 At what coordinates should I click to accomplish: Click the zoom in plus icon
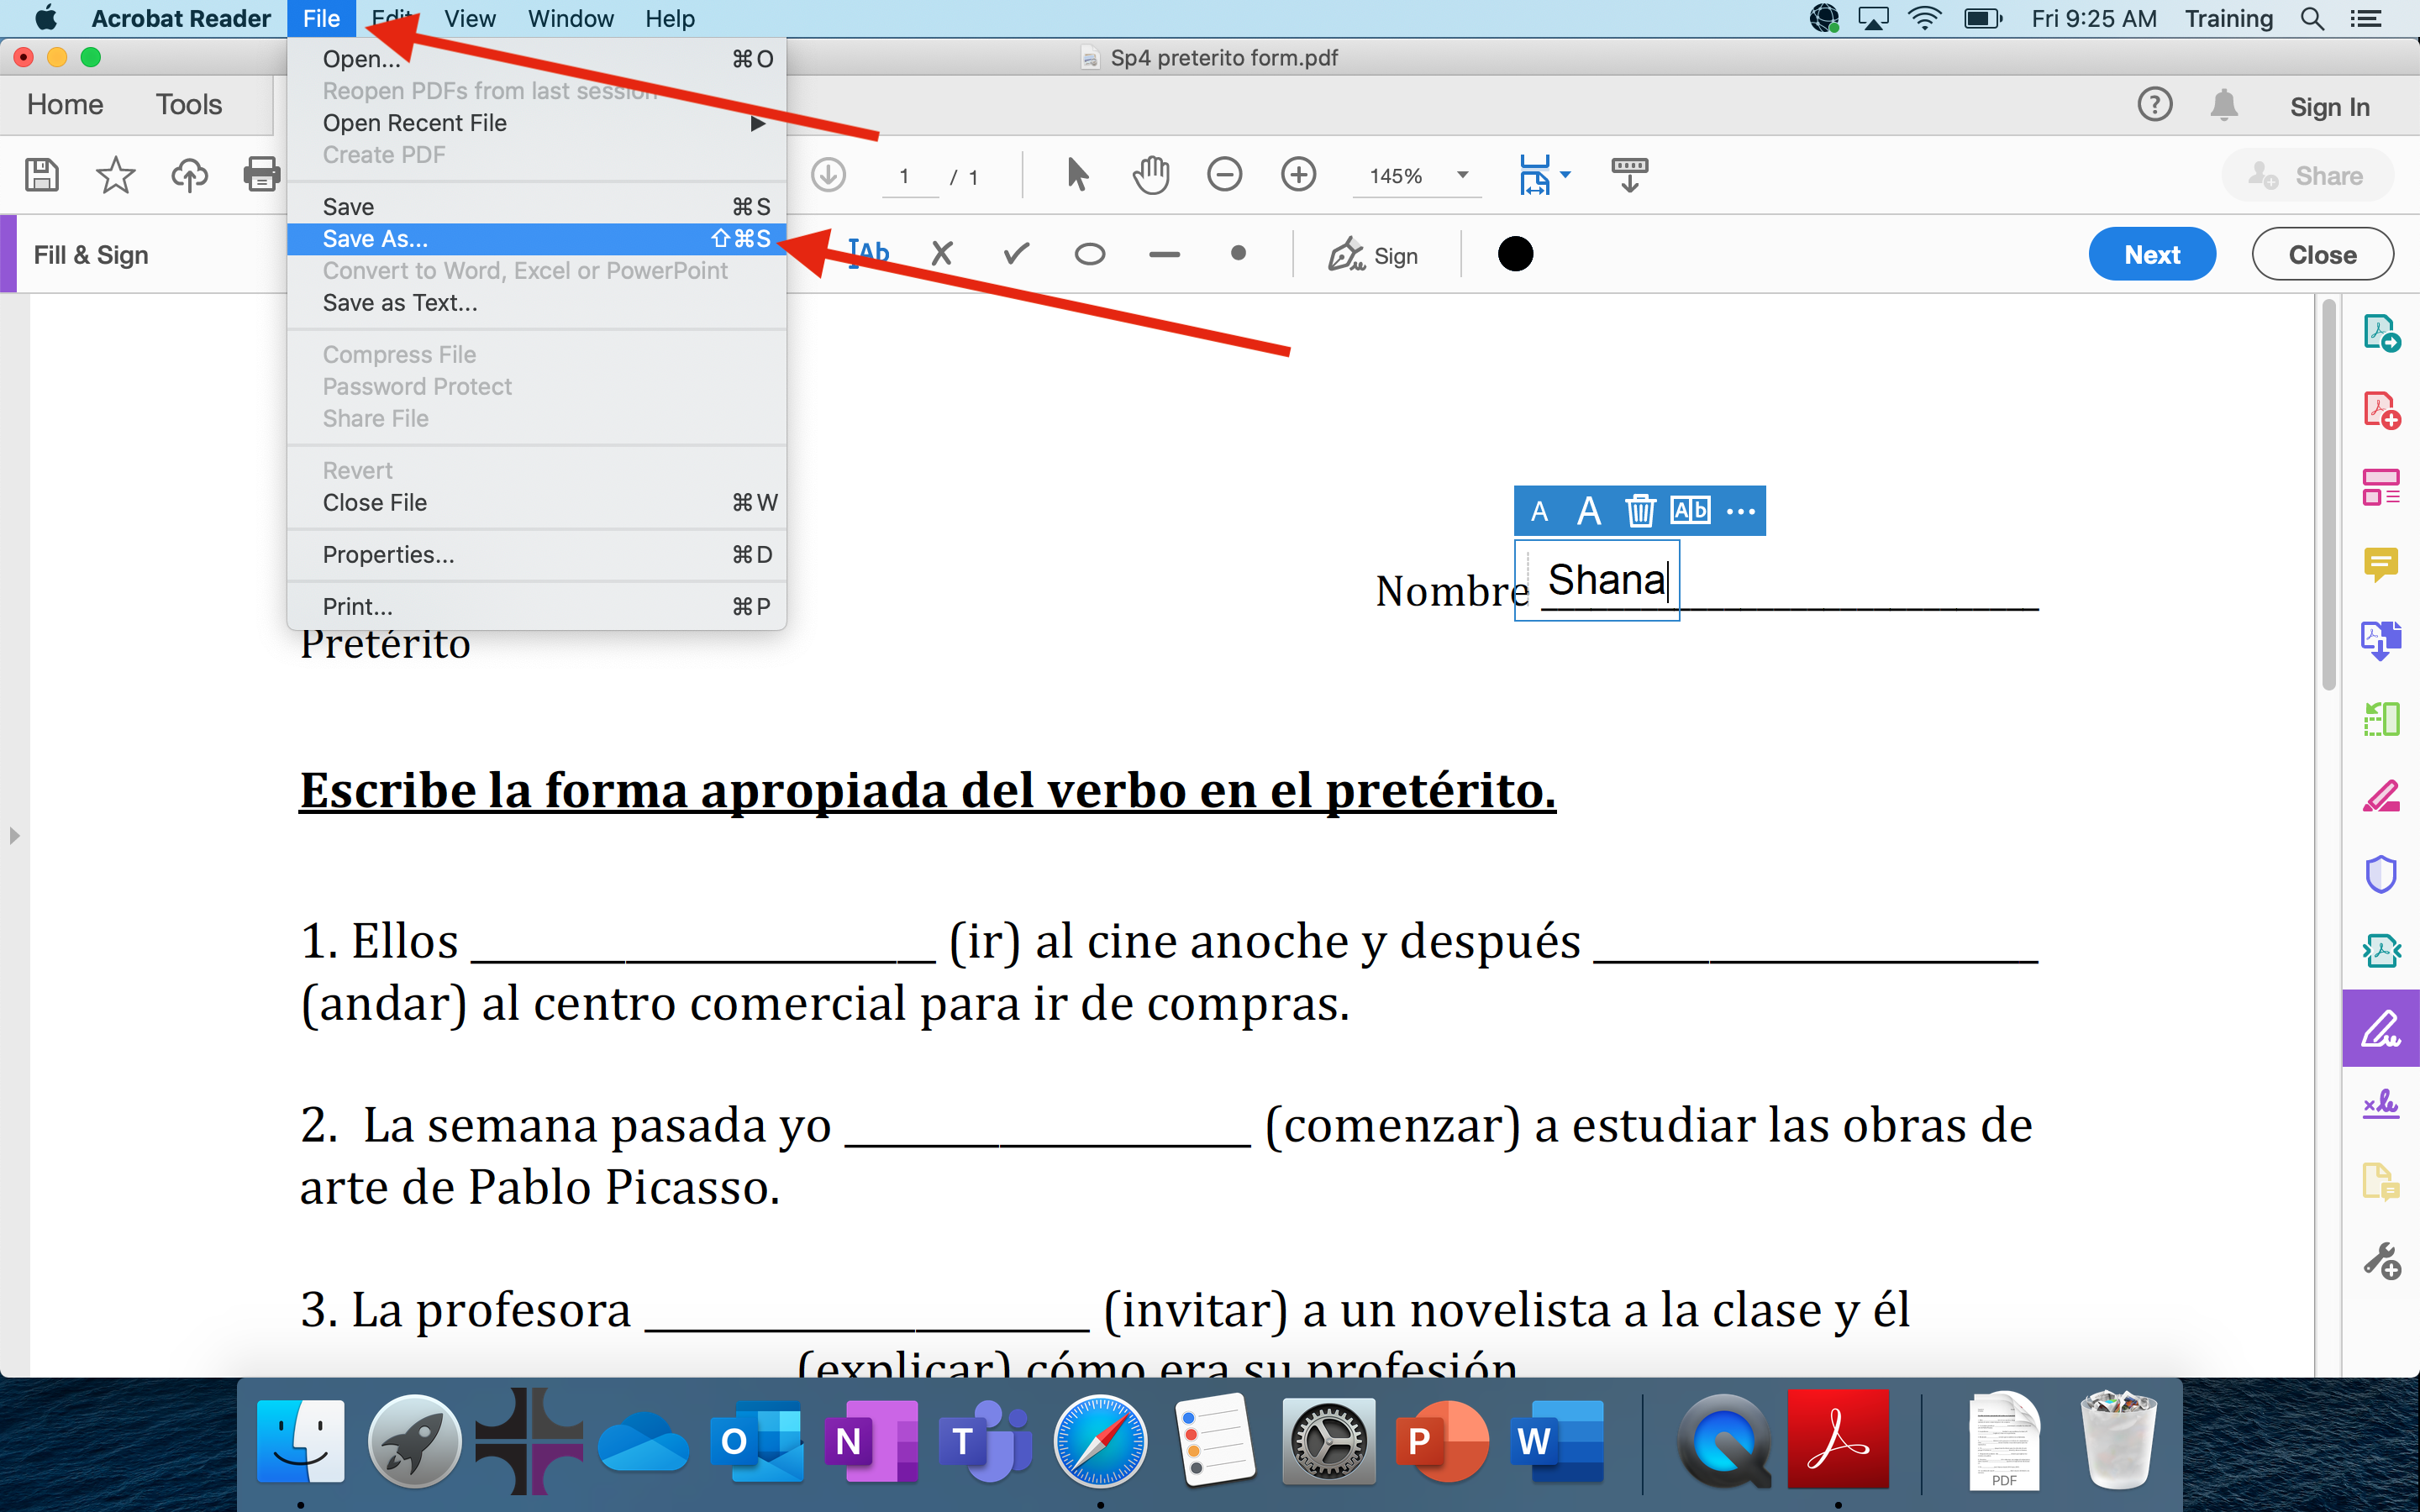point(1298,175)
